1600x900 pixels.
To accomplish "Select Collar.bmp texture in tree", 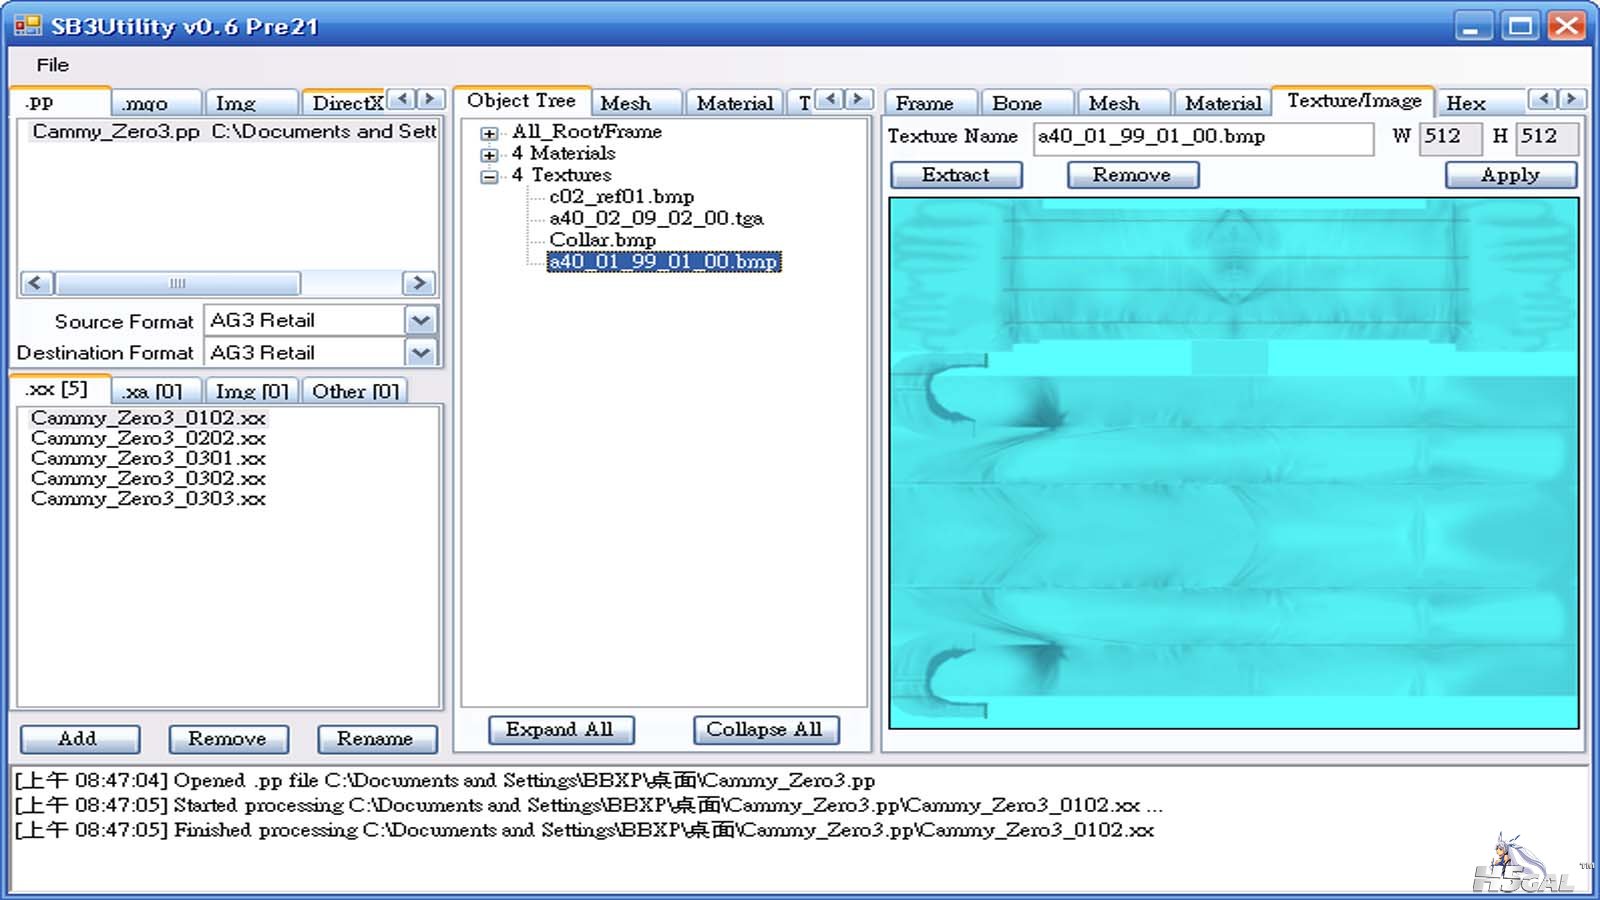I will (602, 240).
